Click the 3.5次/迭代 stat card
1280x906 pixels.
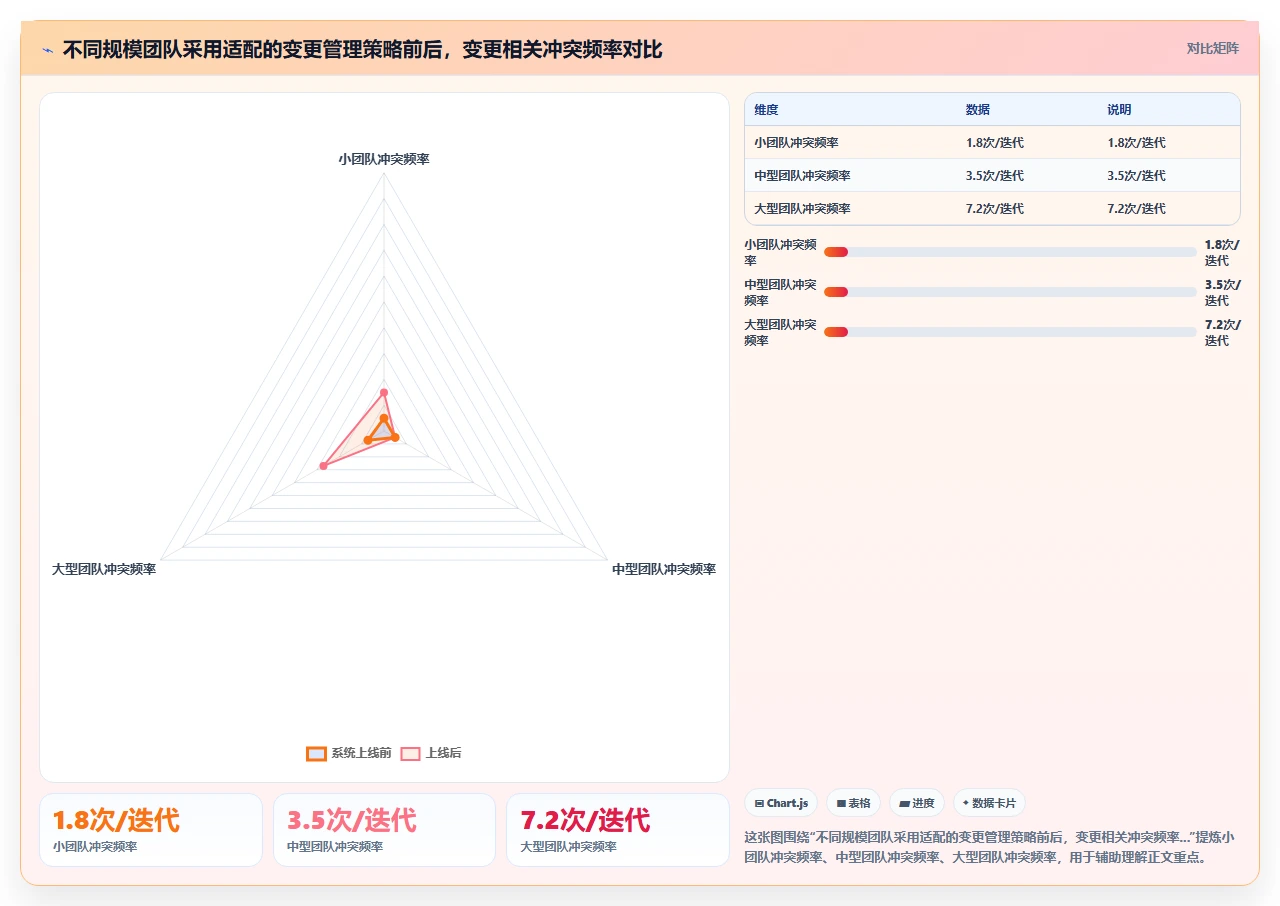pyautogui.click(x=384, y=830)
